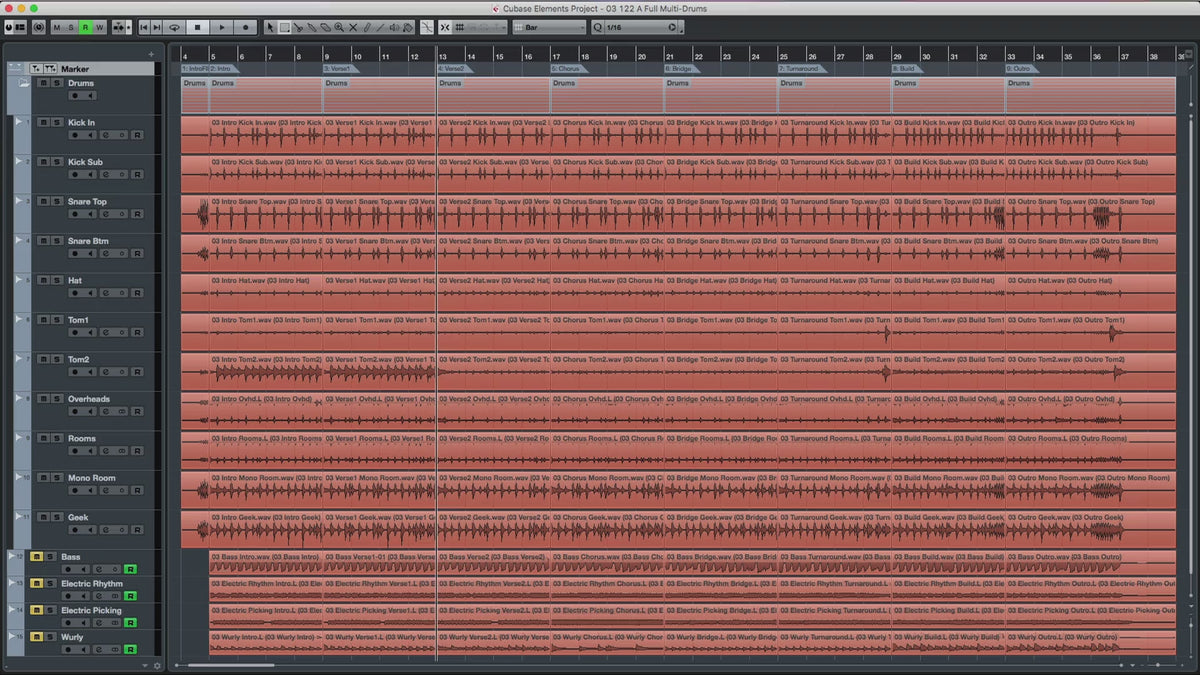Toggle the Cycle loop button
The height and width of the screenshot is (675, 1200).
click(x=175, y=28)
